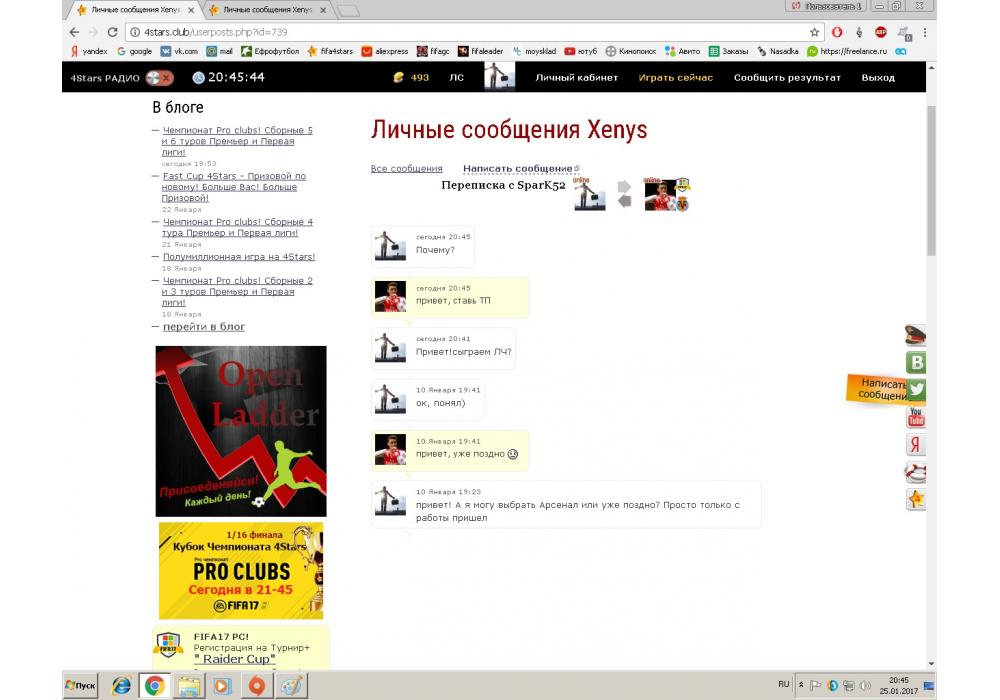Click the Open Ladder banner image
The width and height of the screenshot is (1000, 700).
click(x=241, y=430)
